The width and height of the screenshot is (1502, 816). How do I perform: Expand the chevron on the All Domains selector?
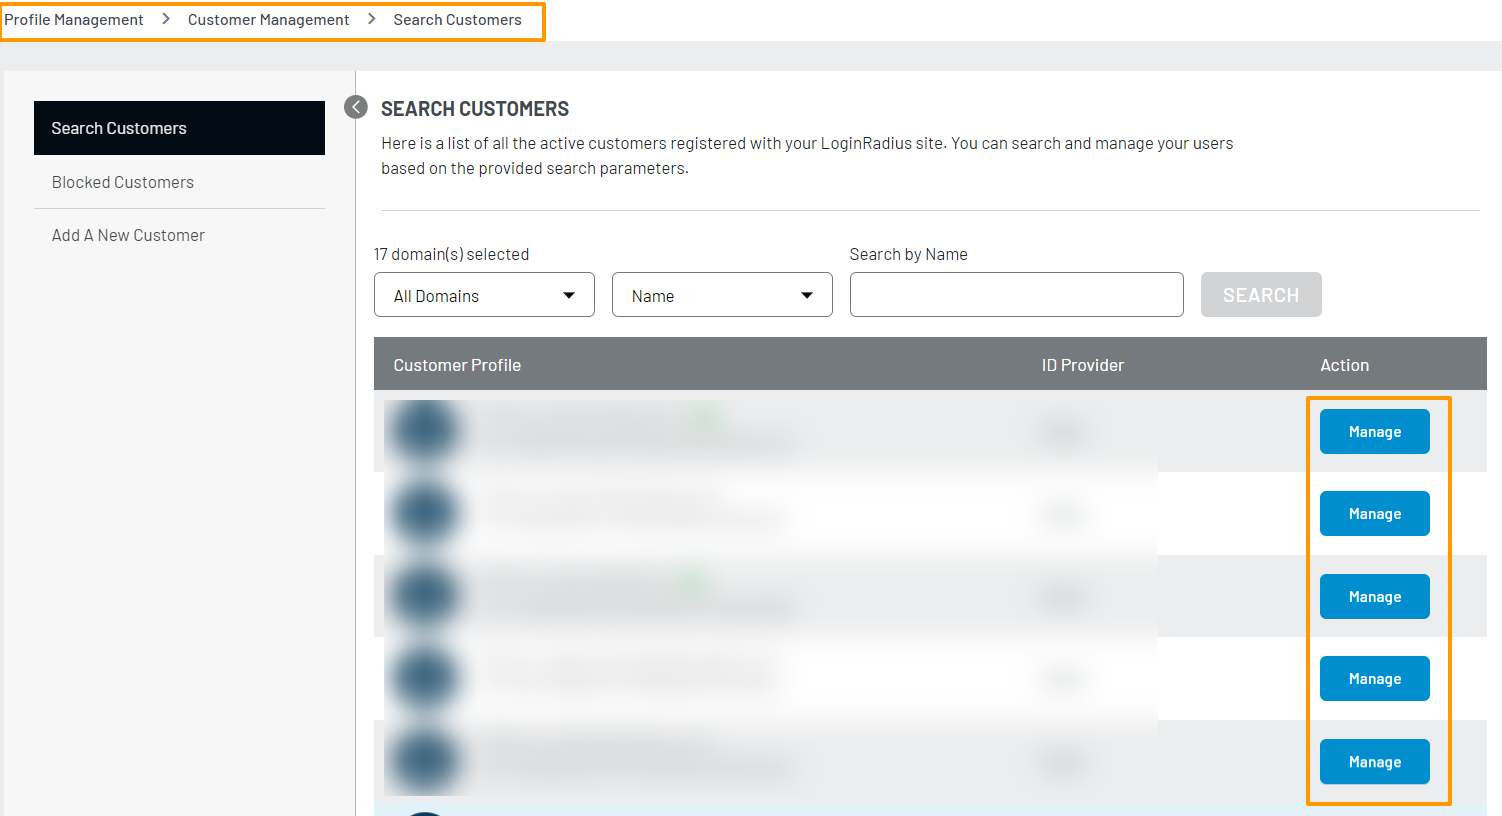(x=569, y=294)
